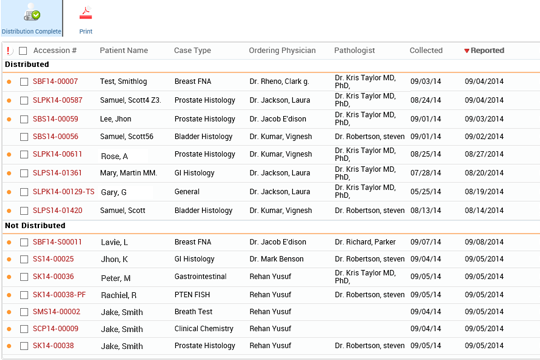Image resolution: width=540 pixels, height=360 pixels.
Task: Select checkbox for SLPS14-01420
Action: click(24, 211)
